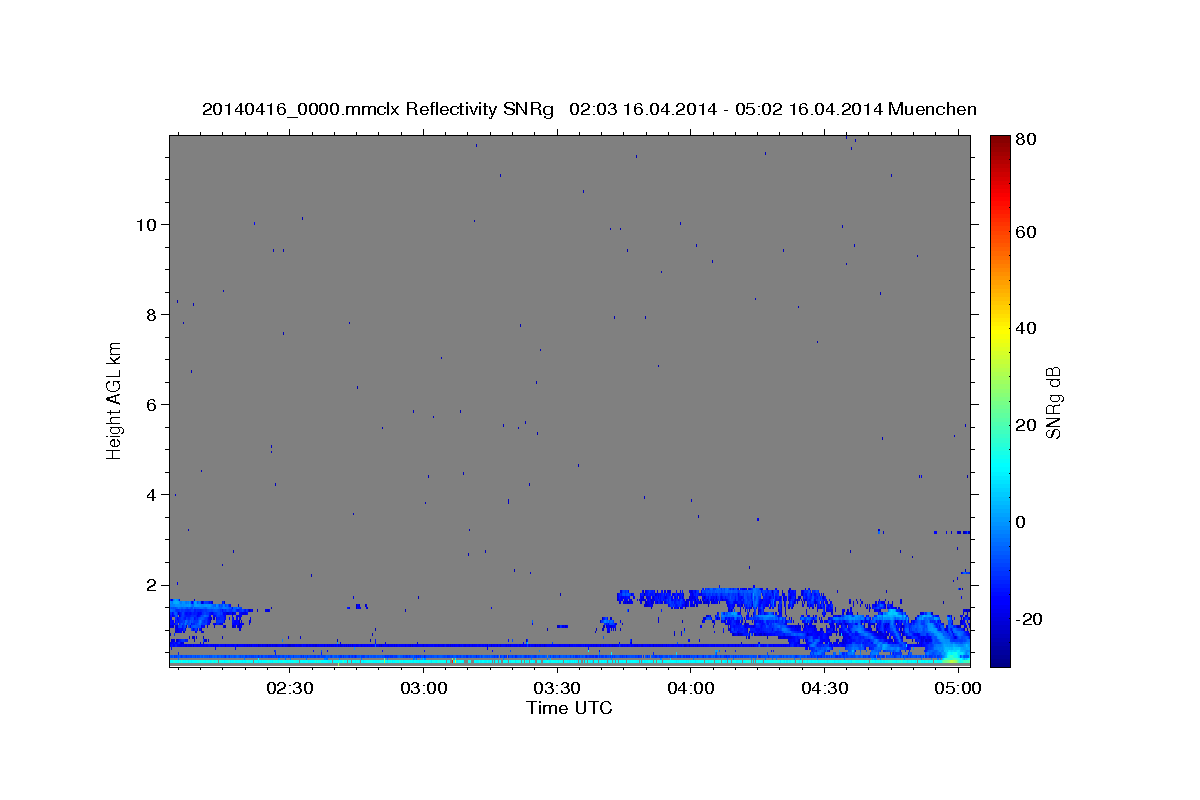The width and height of the screenshot is (1200, 800).
Task: Click the height tick label 4
Action: pyautogui.click(x=152, y=494)
